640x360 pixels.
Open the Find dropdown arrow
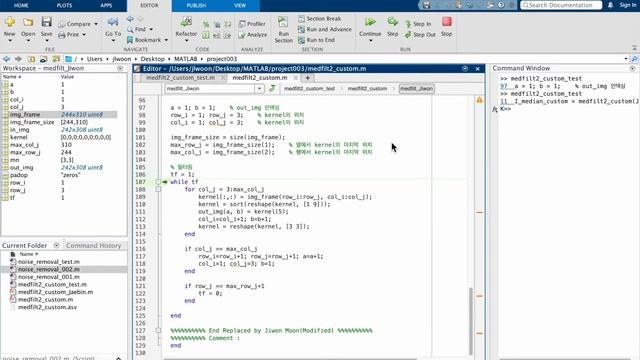pos(151,29)
